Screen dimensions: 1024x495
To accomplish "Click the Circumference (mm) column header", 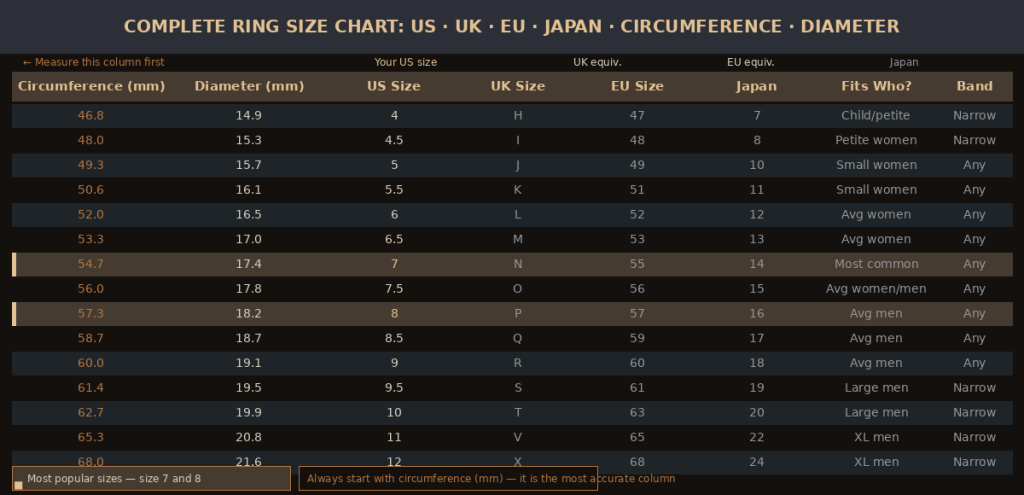I will click(91, 86).
